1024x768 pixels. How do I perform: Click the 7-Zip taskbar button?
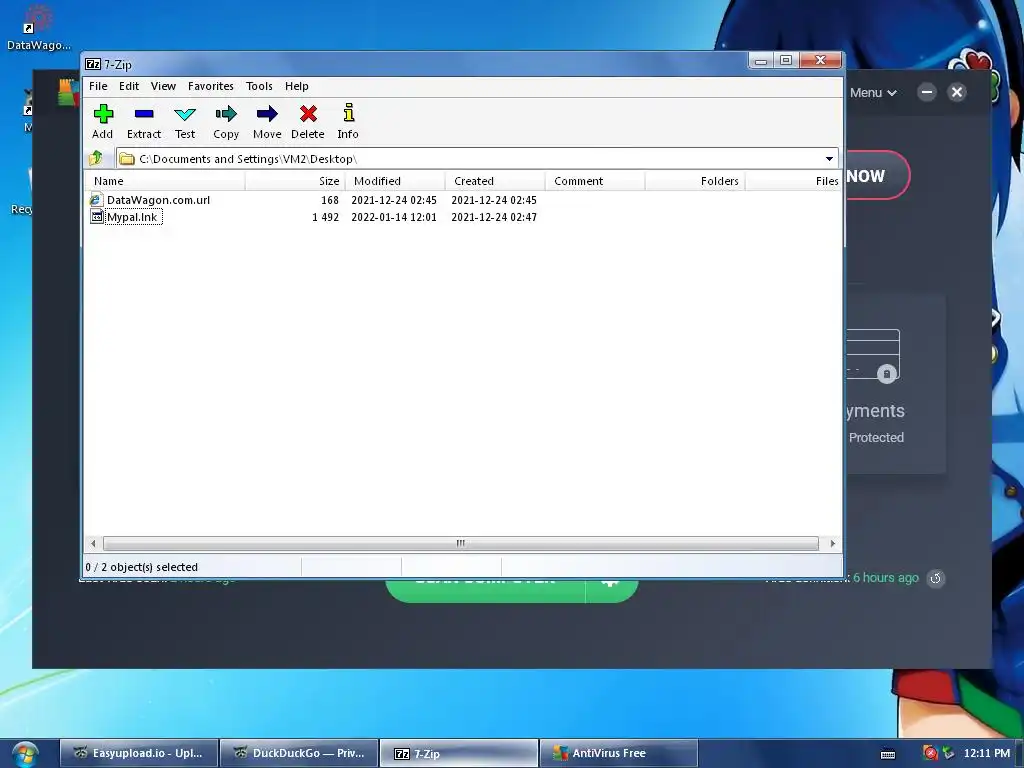pos(459,754)
